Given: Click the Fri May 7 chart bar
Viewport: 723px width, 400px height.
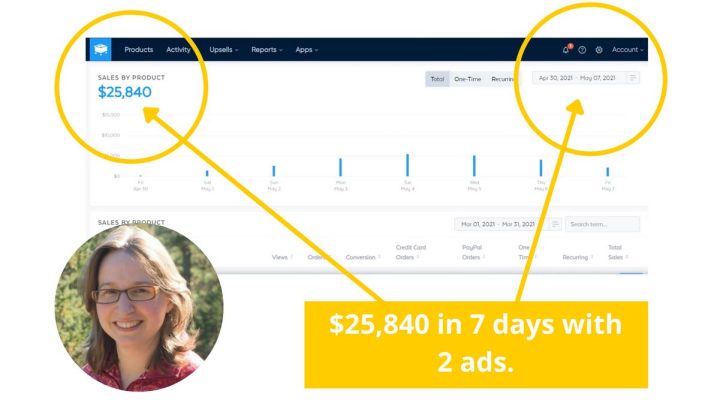Looking at the screenshot, I should coord(608,172).
